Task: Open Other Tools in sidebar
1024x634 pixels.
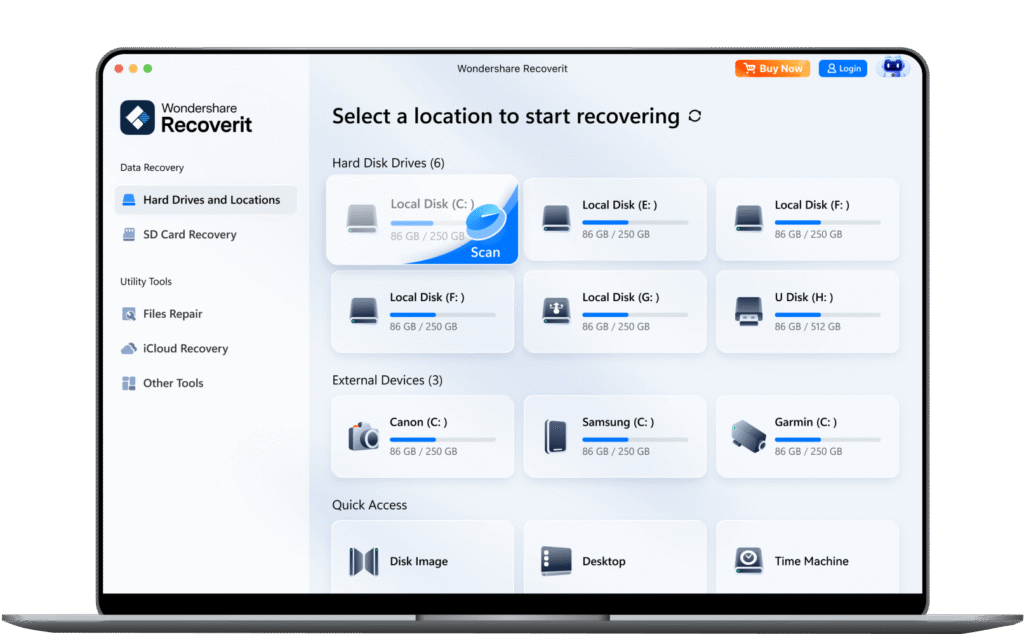Action: coord(173,383)
